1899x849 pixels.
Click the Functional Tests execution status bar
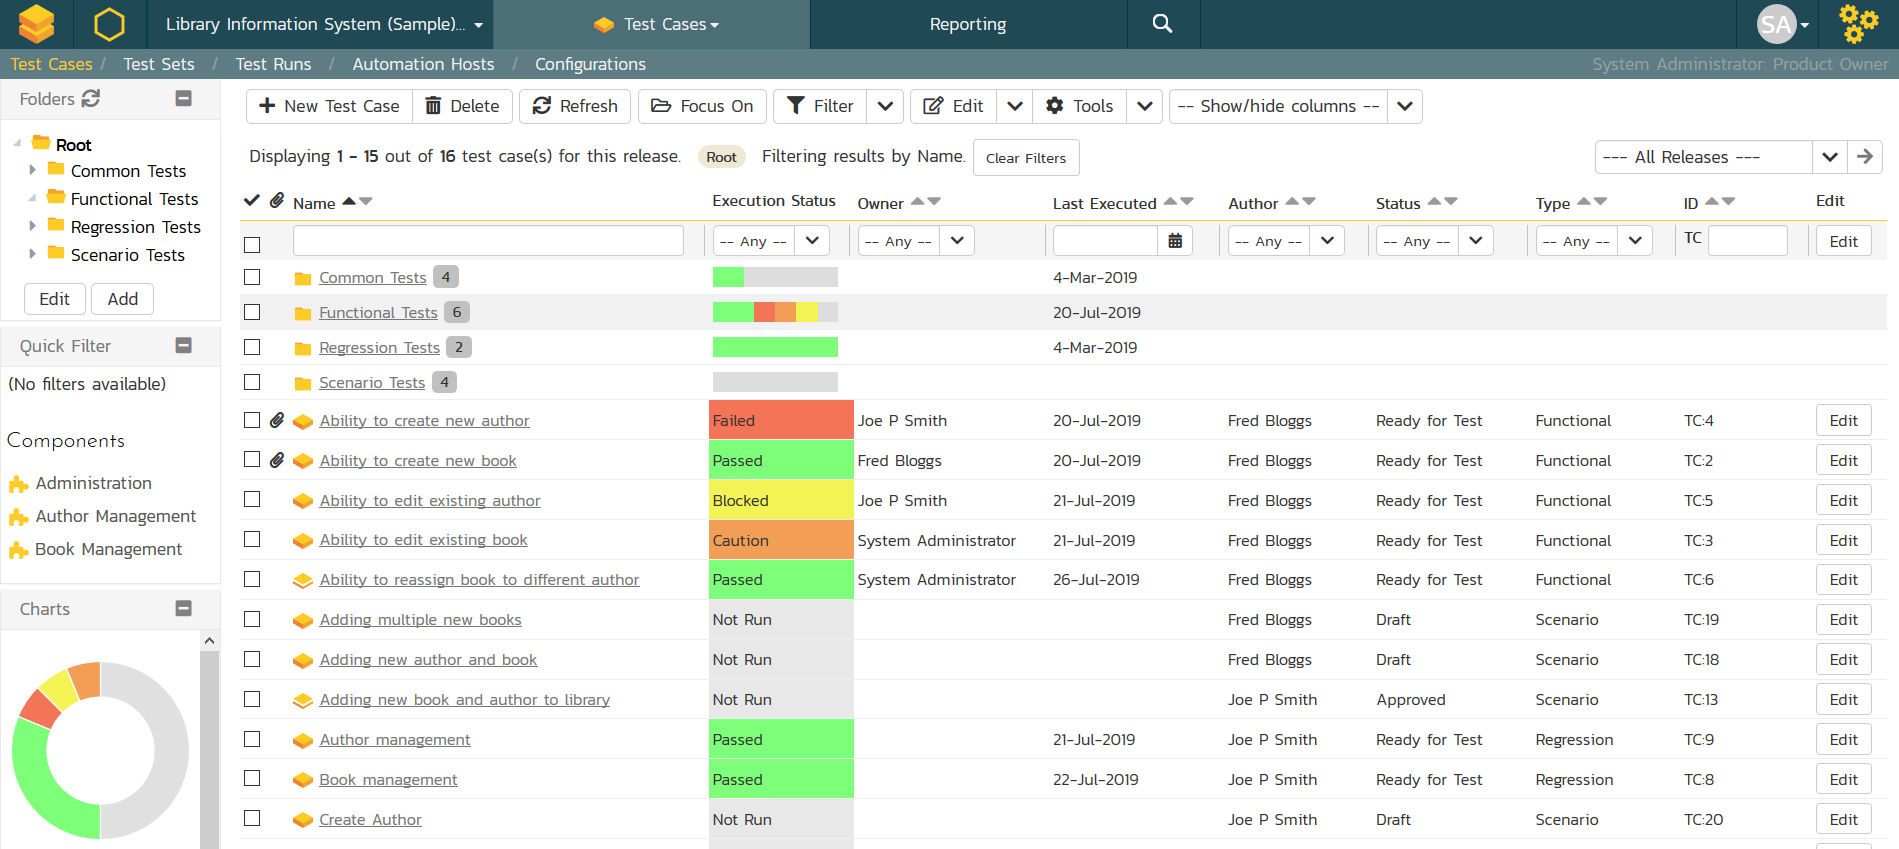coord(775,312)
